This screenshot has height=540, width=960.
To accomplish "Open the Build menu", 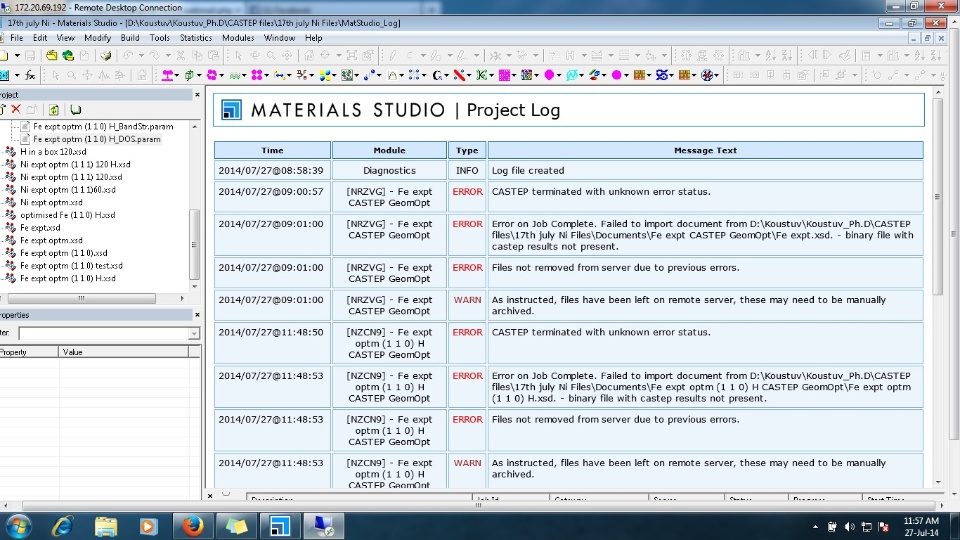I will (130, 38).
